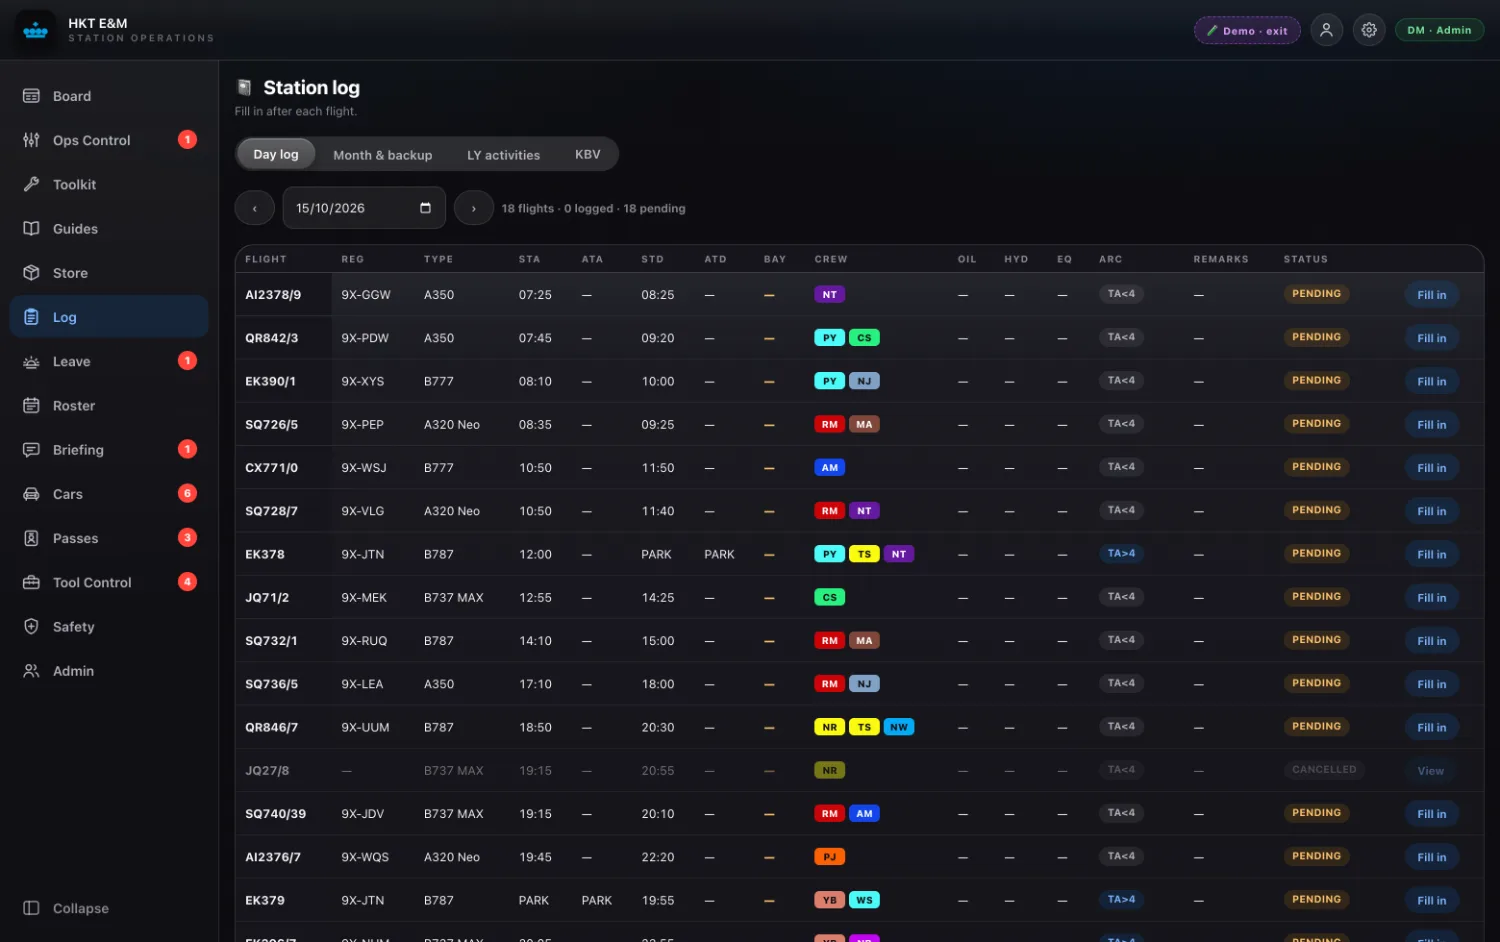1500x942 pixels.
Task: Open the Safety shield icon
Action: pos(31,627)
